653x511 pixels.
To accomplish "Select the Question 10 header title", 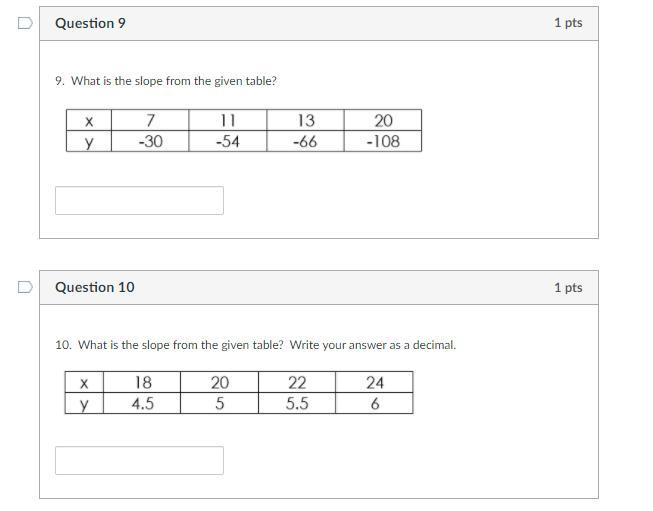I will (95, 287).
